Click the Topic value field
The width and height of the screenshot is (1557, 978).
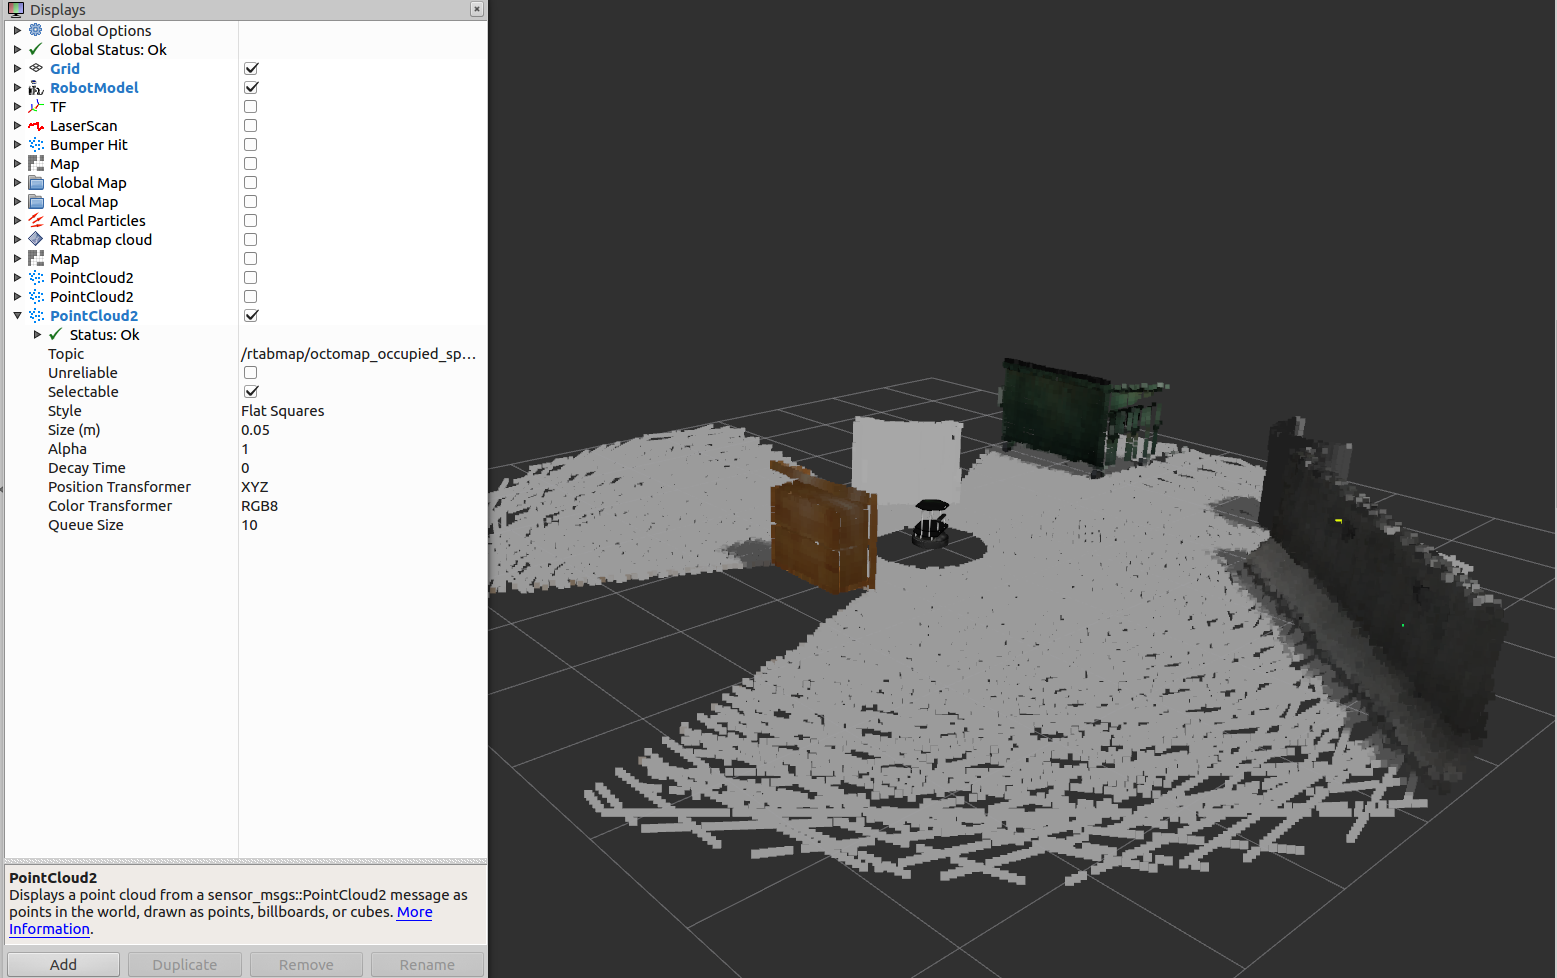click(358, 353)
